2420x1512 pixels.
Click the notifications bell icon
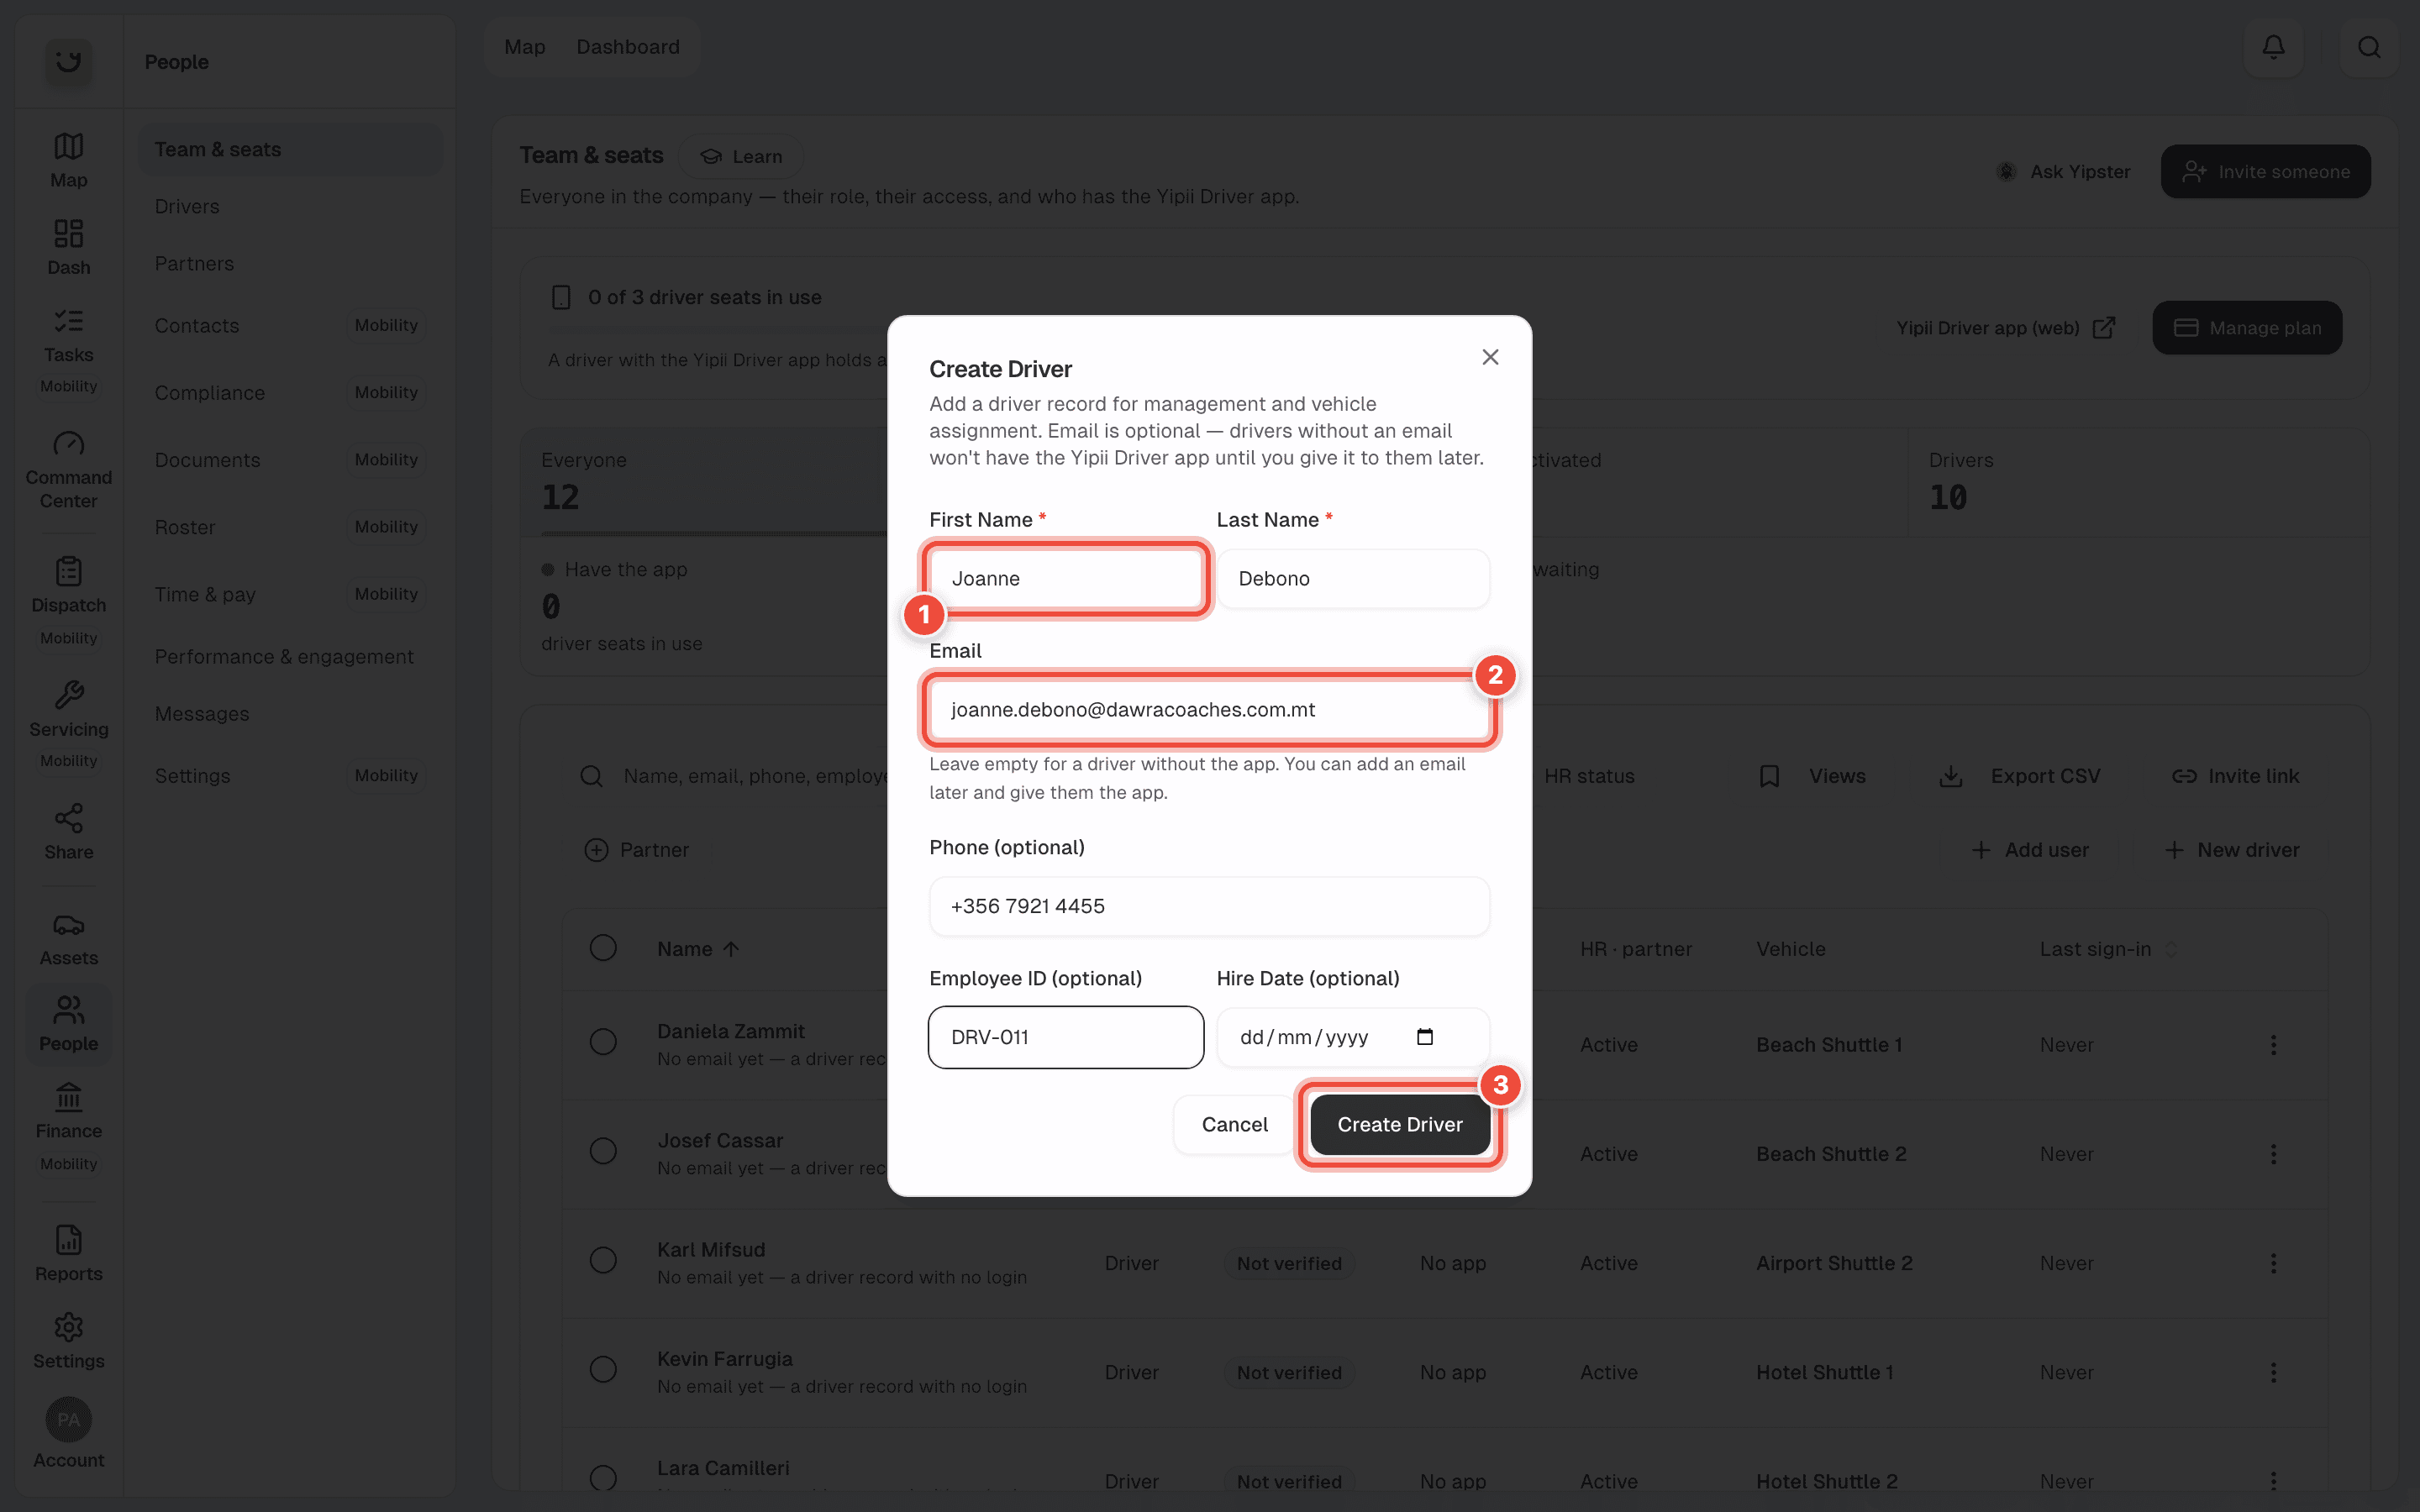point(2273,47)
